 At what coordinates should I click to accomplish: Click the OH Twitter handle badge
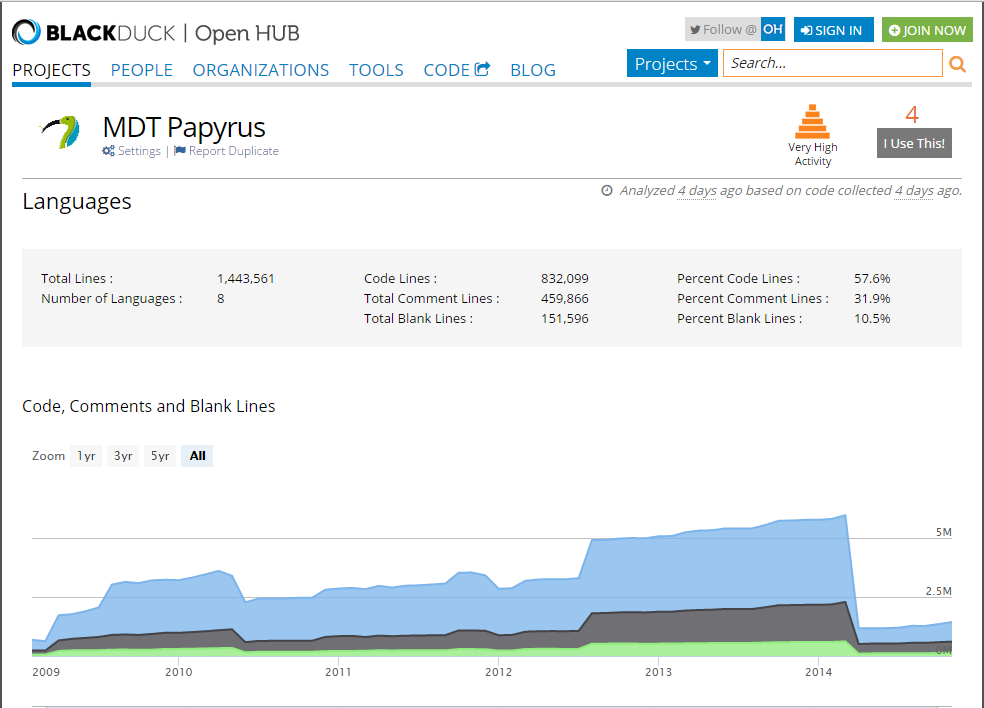(773, 30)
